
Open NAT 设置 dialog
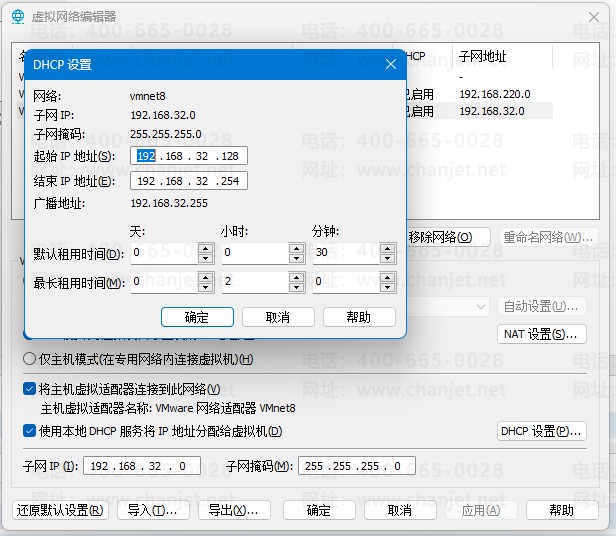coord(542,334)
